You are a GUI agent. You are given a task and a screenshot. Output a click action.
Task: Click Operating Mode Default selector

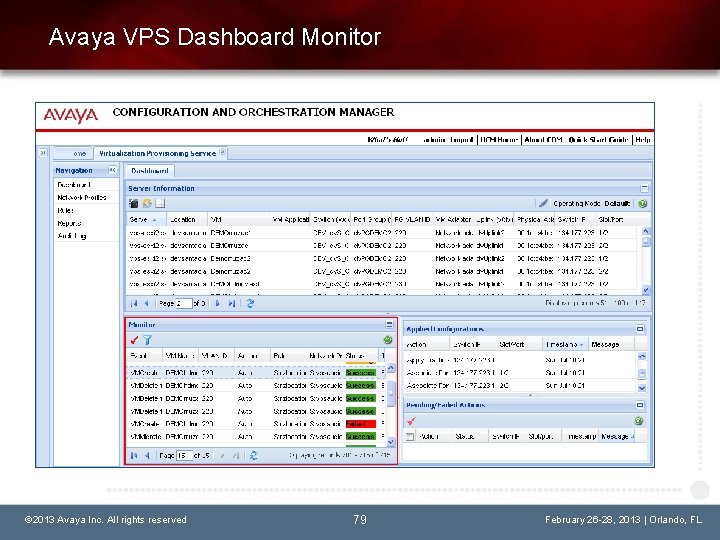[x=591, y=203]
